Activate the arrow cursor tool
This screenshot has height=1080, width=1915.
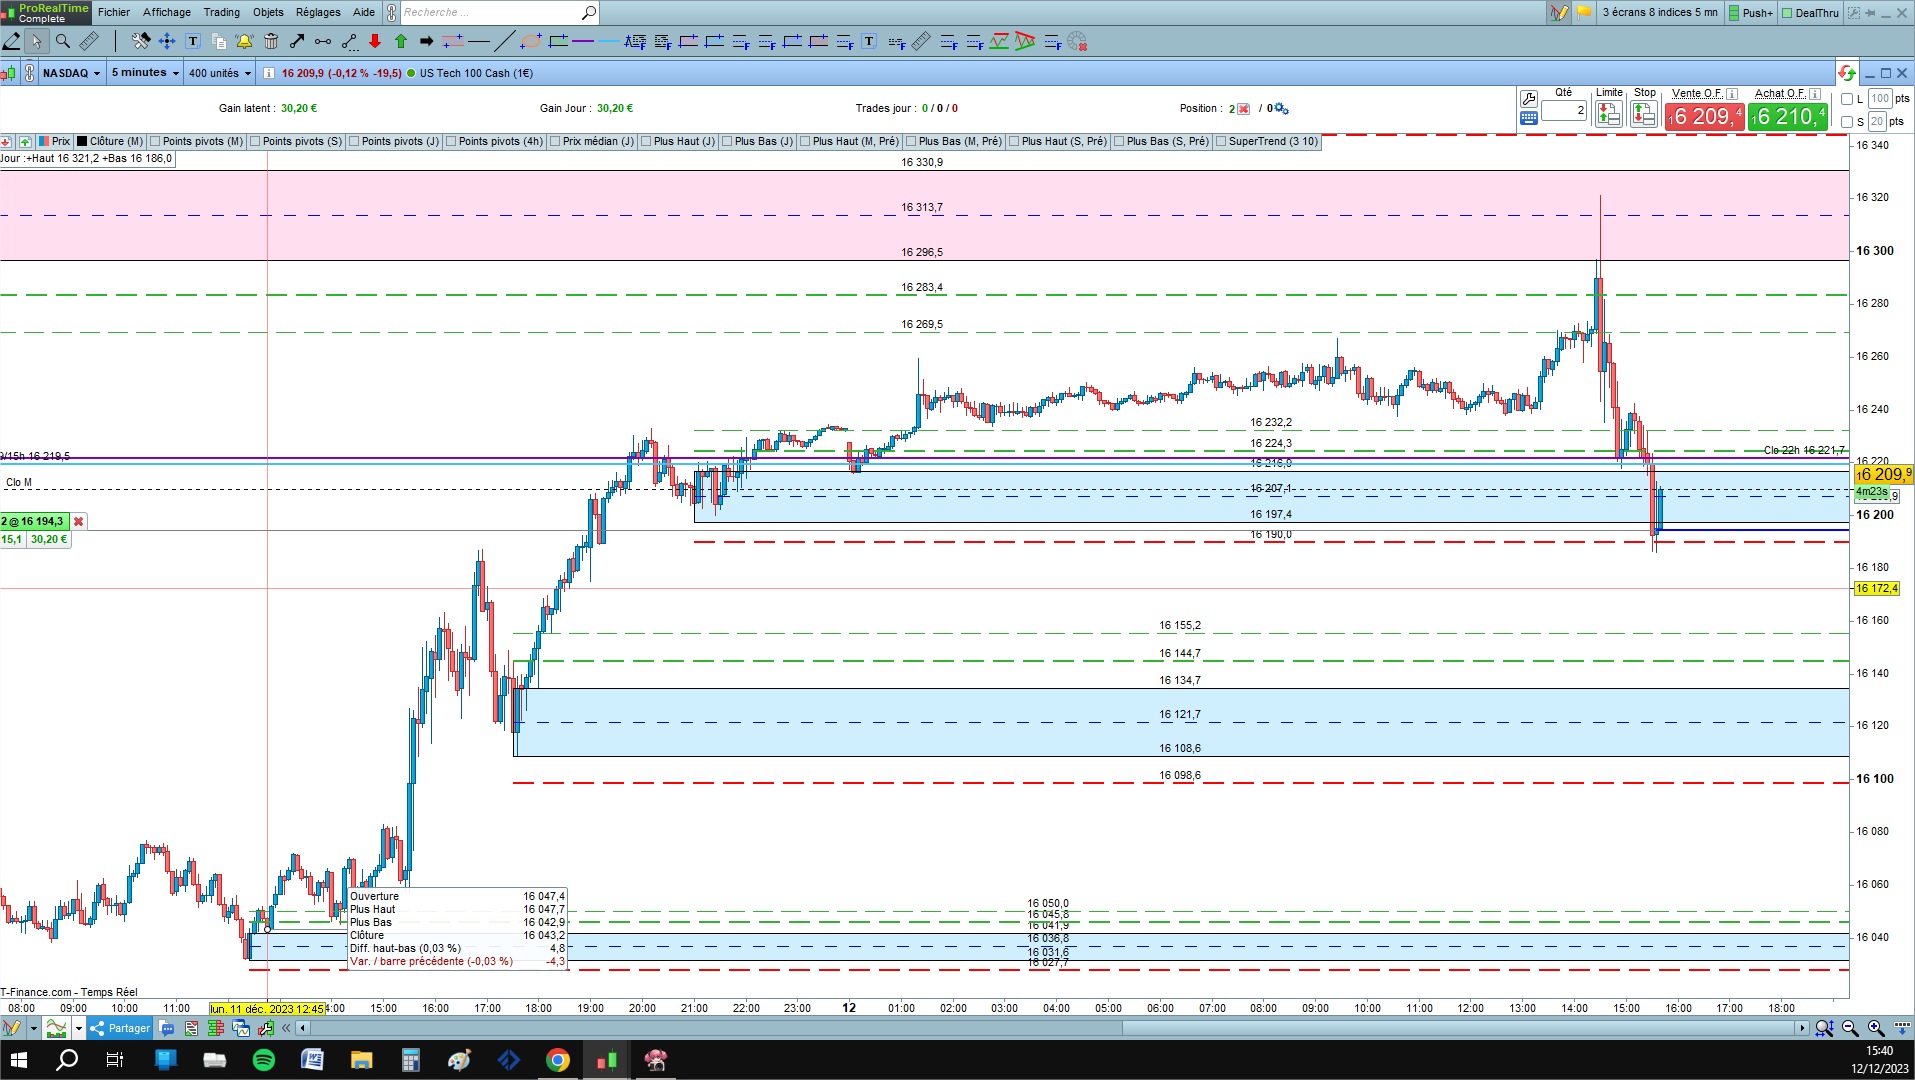(36, 41)
